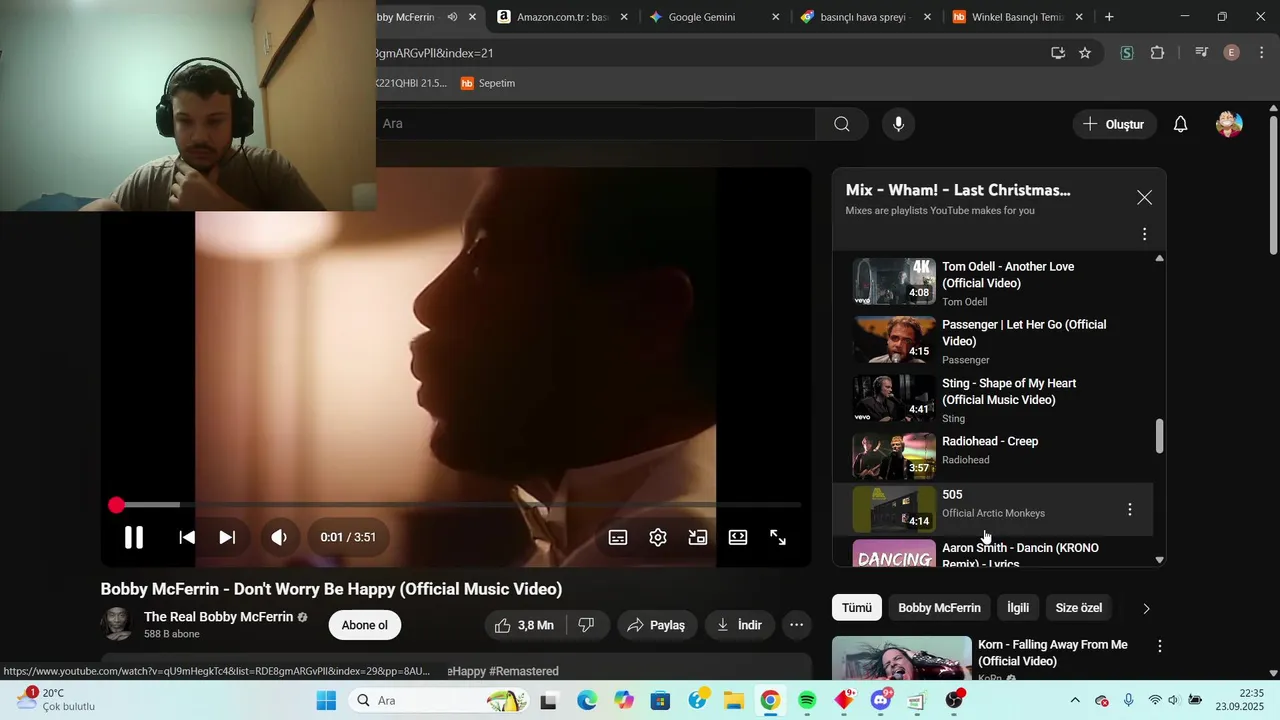The image size is (1280, 720).
Task: Open the Windows Start menu
Action: coord(326,701)
